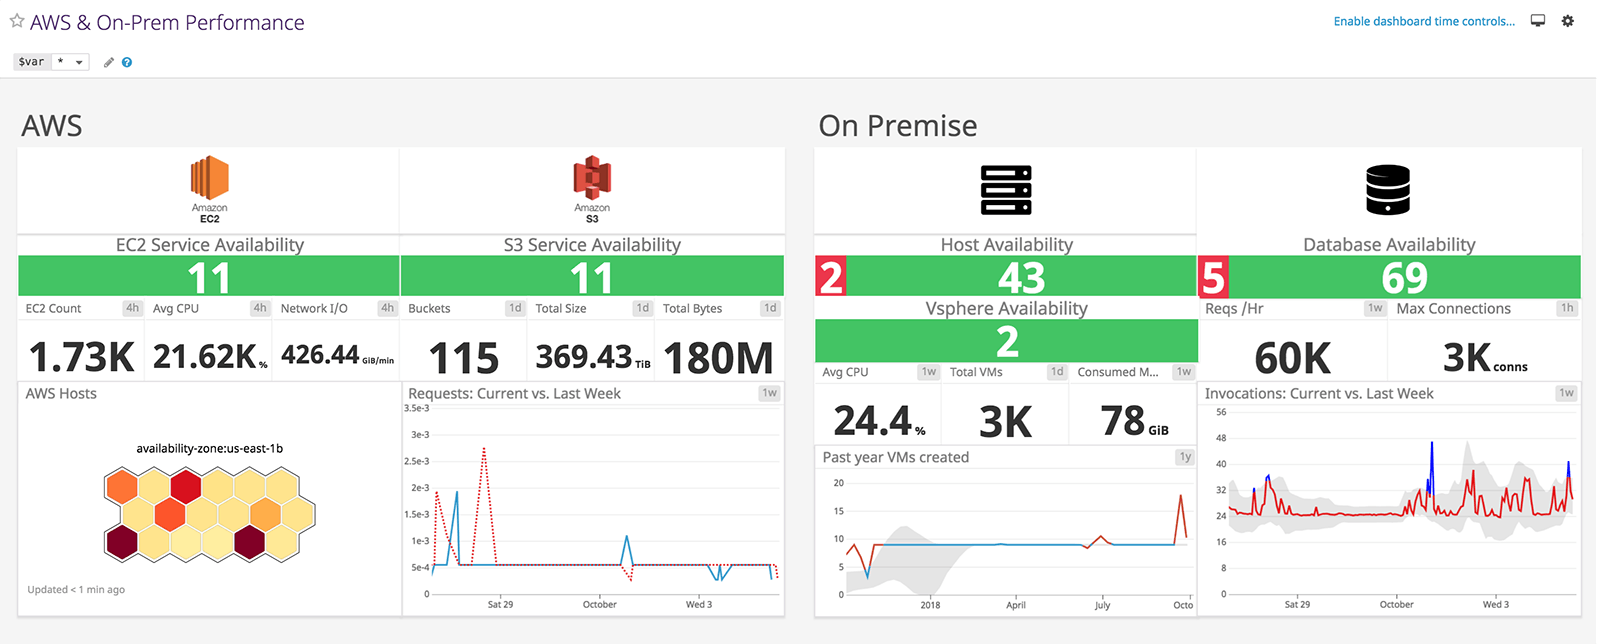Open the dashboard settings gear
Image resolution: width=1597 pixels, height=644 pixels.
point(1567,21)
